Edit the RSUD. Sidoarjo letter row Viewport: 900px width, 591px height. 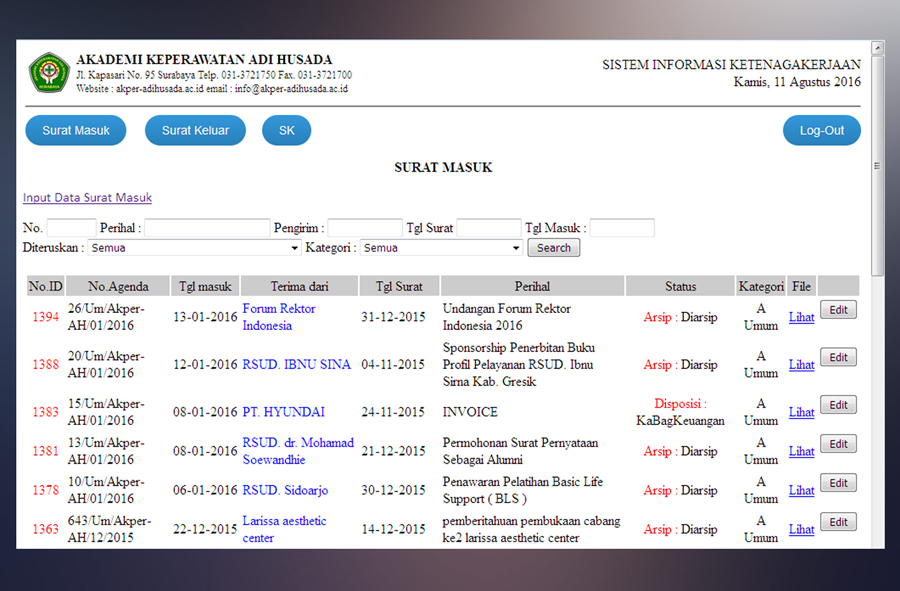coord(838,483)
